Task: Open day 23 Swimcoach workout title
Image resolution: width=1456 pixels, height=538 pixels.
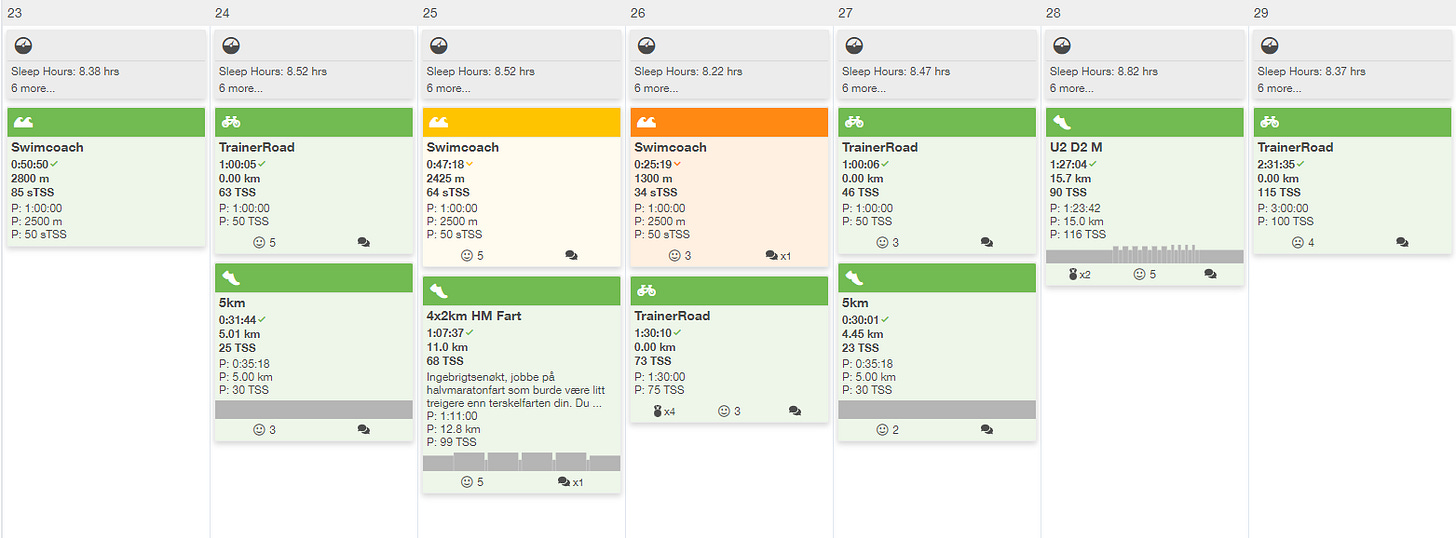Action: click(x=47, y=147)
